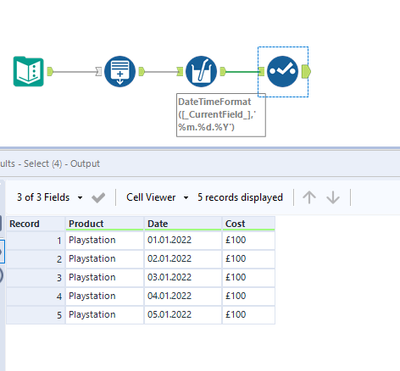
Task: Click the Record ID tool's output anchor
Action: 141,71
